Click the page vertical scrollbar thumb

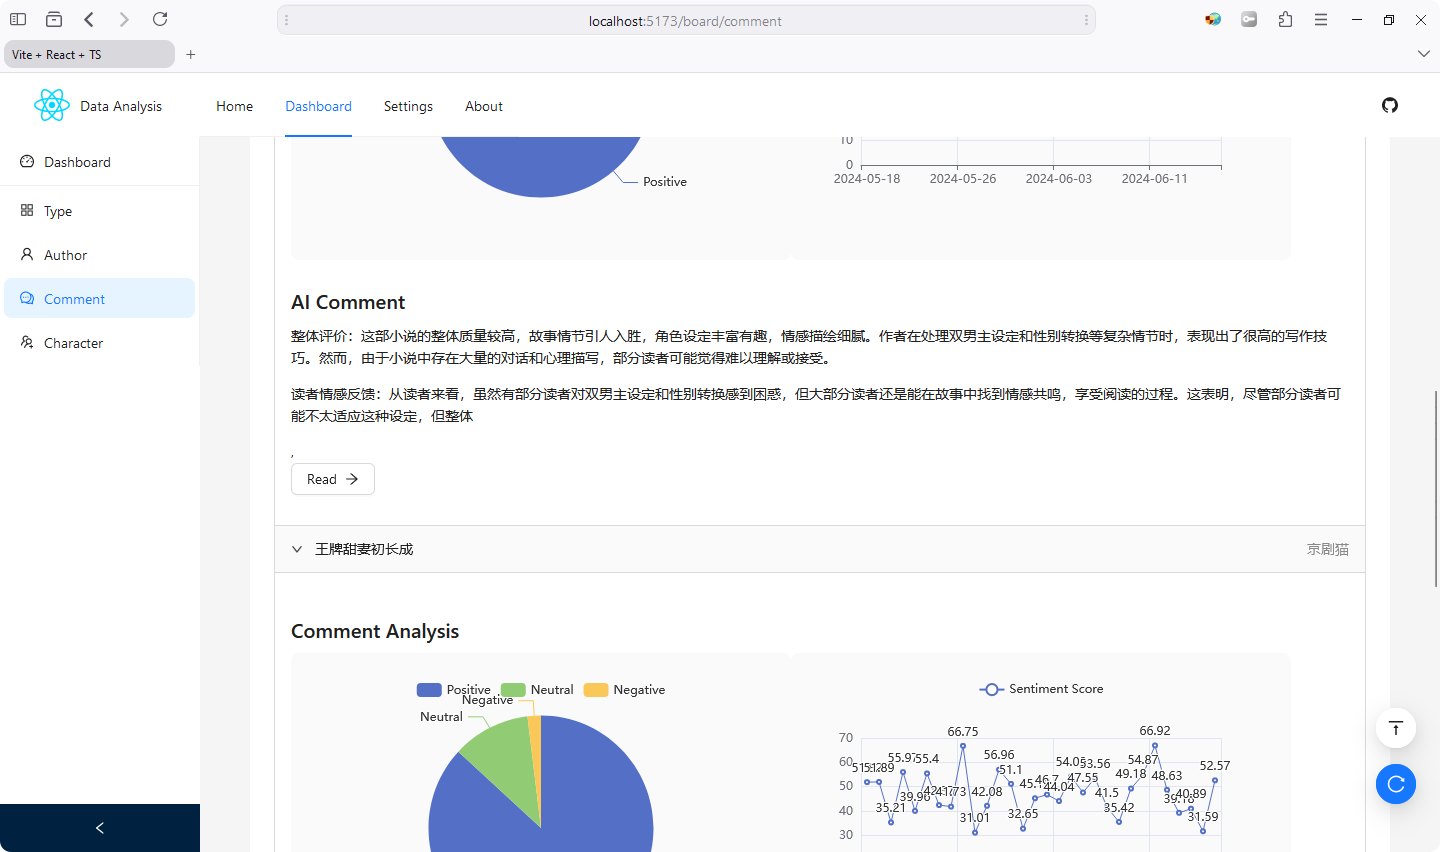click(x=1436, y=488)
